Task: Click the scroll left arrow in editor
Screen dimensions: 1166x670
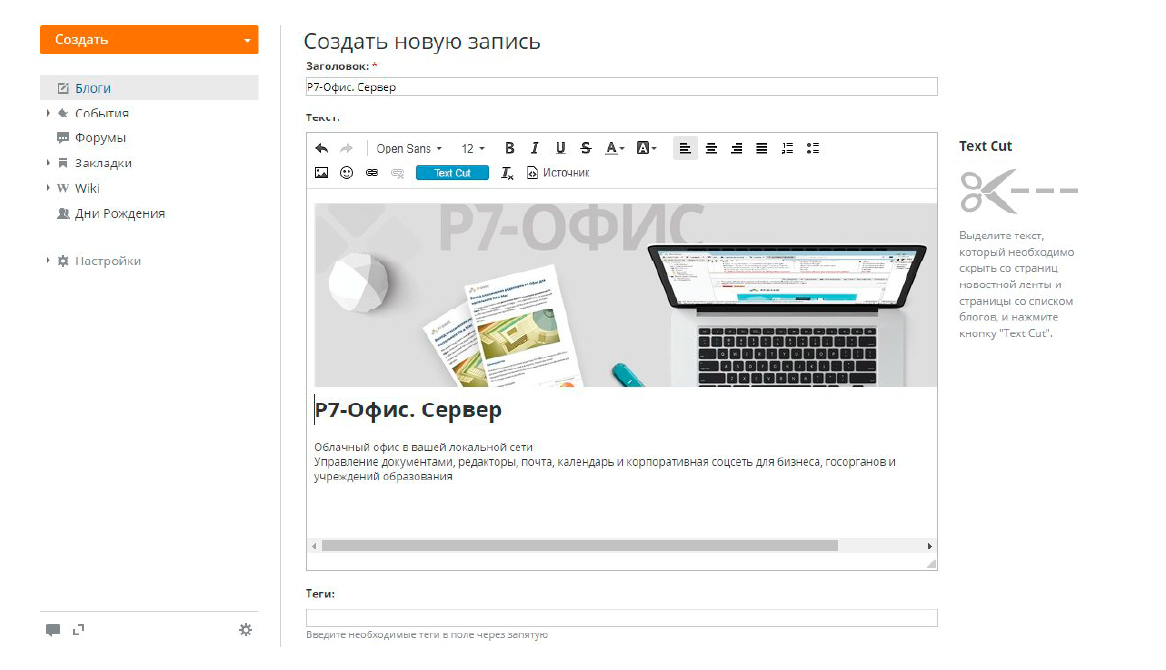Action: coord(314,546)
